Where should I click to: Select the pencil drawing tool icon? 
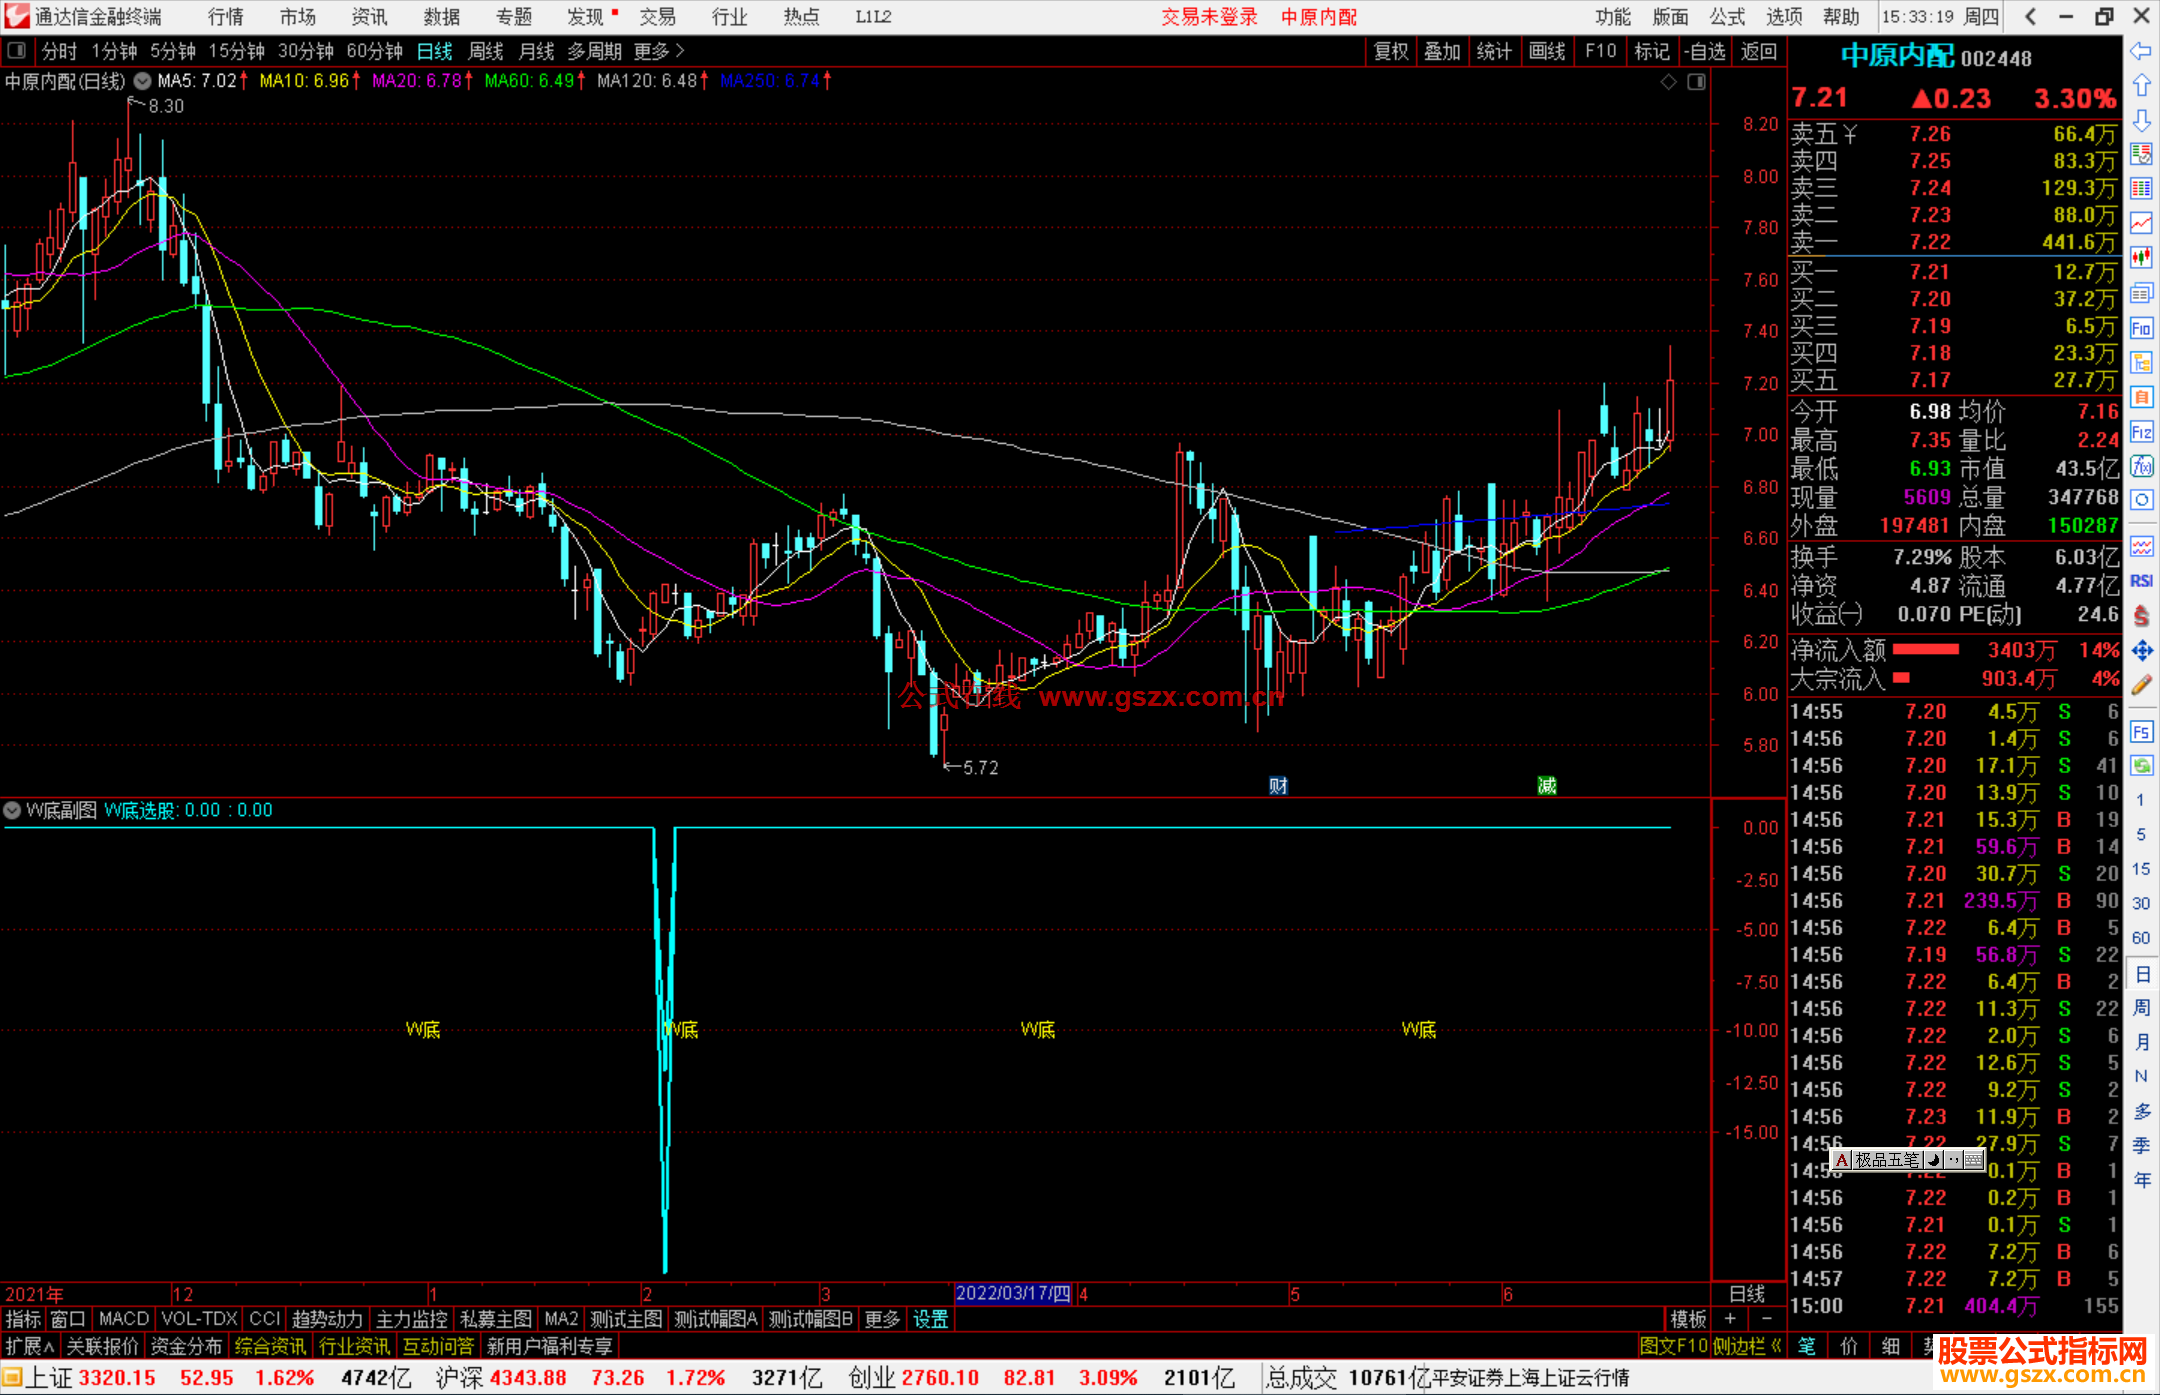pos(2141,686)
